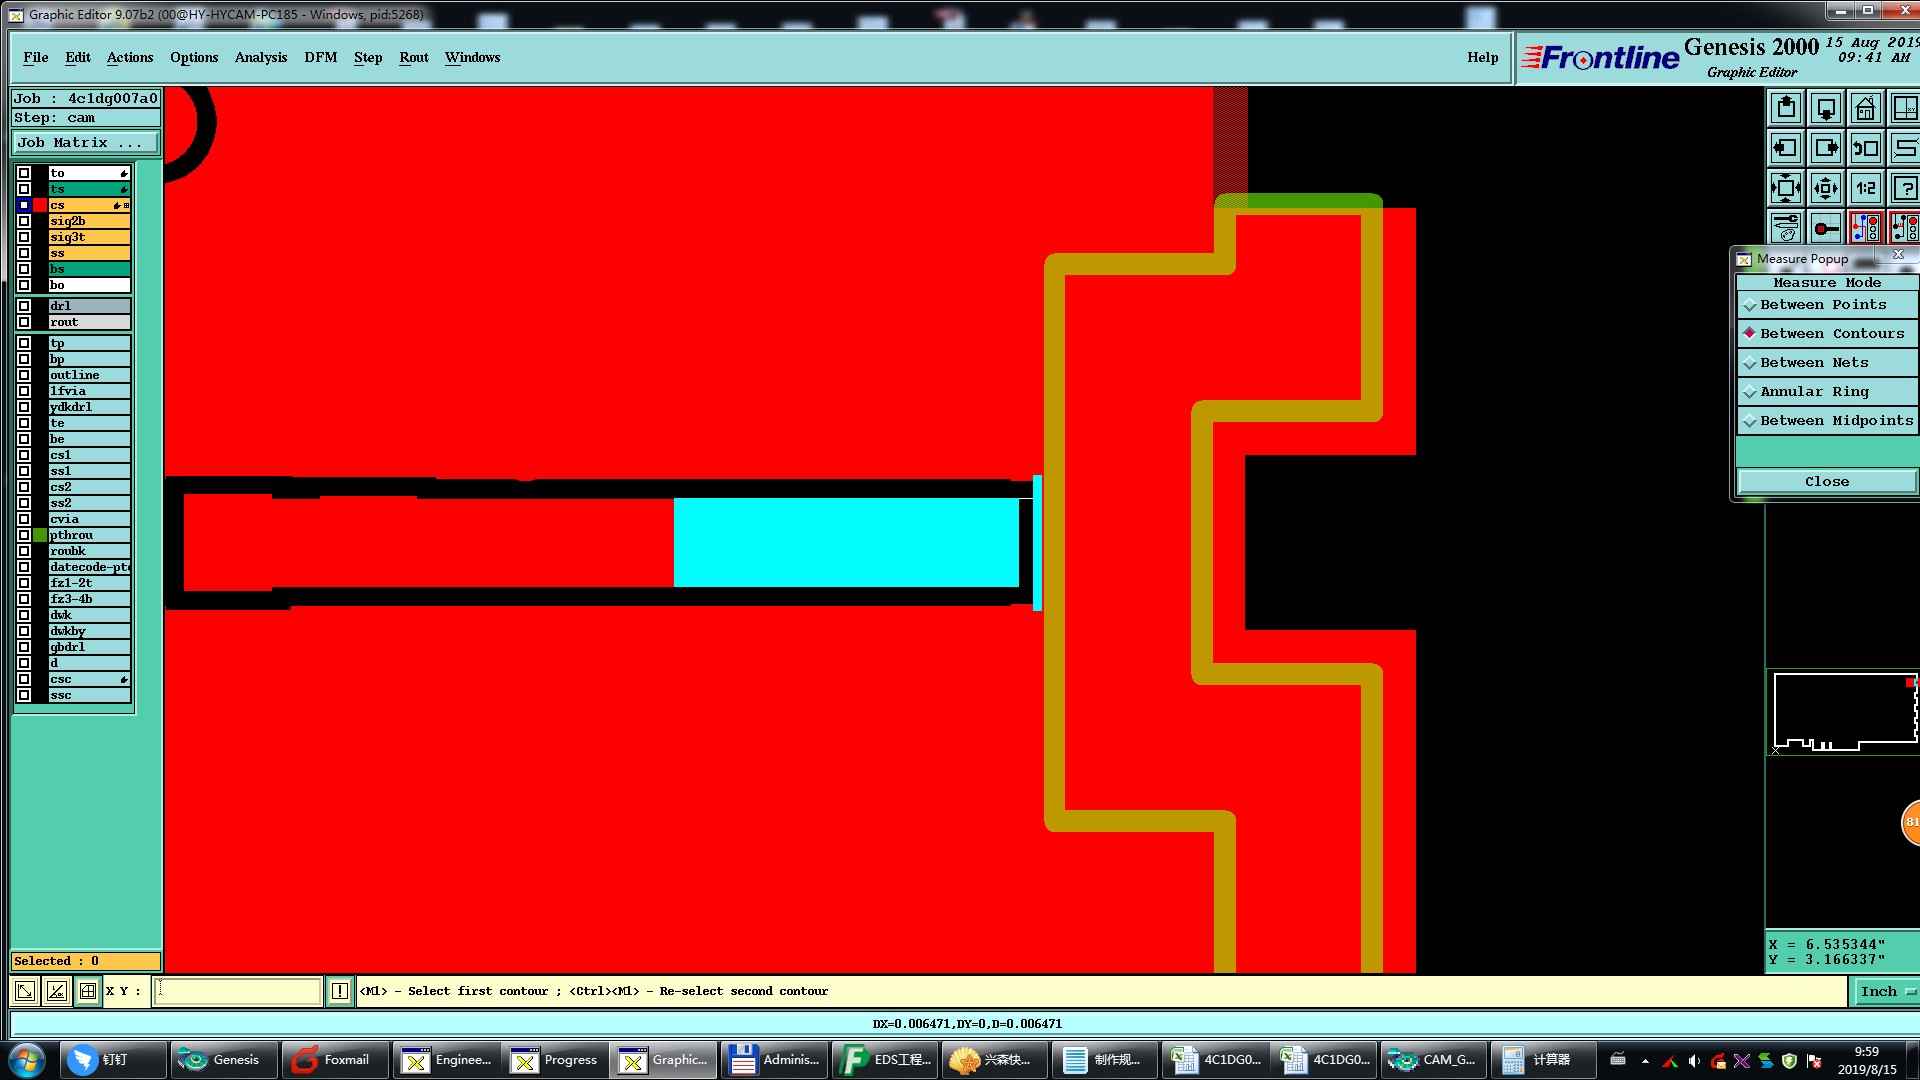The image size is (1920, 1080).
Task: Click the 1:2 zoom scale icon
Action: [x=1865, y=188]
